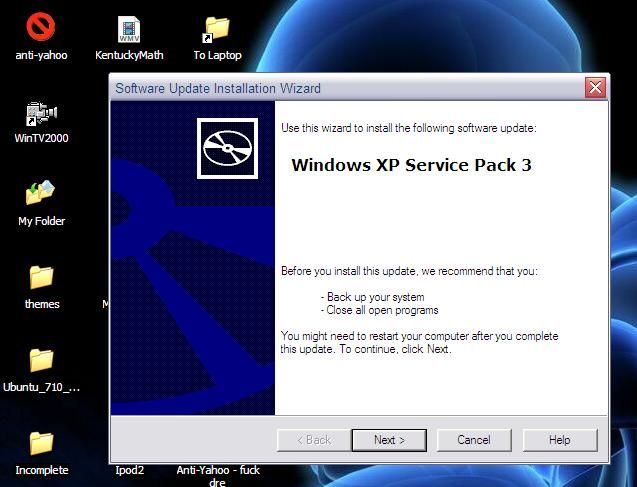
Task: Click the wizard title bar text
Action: (218, 88)
